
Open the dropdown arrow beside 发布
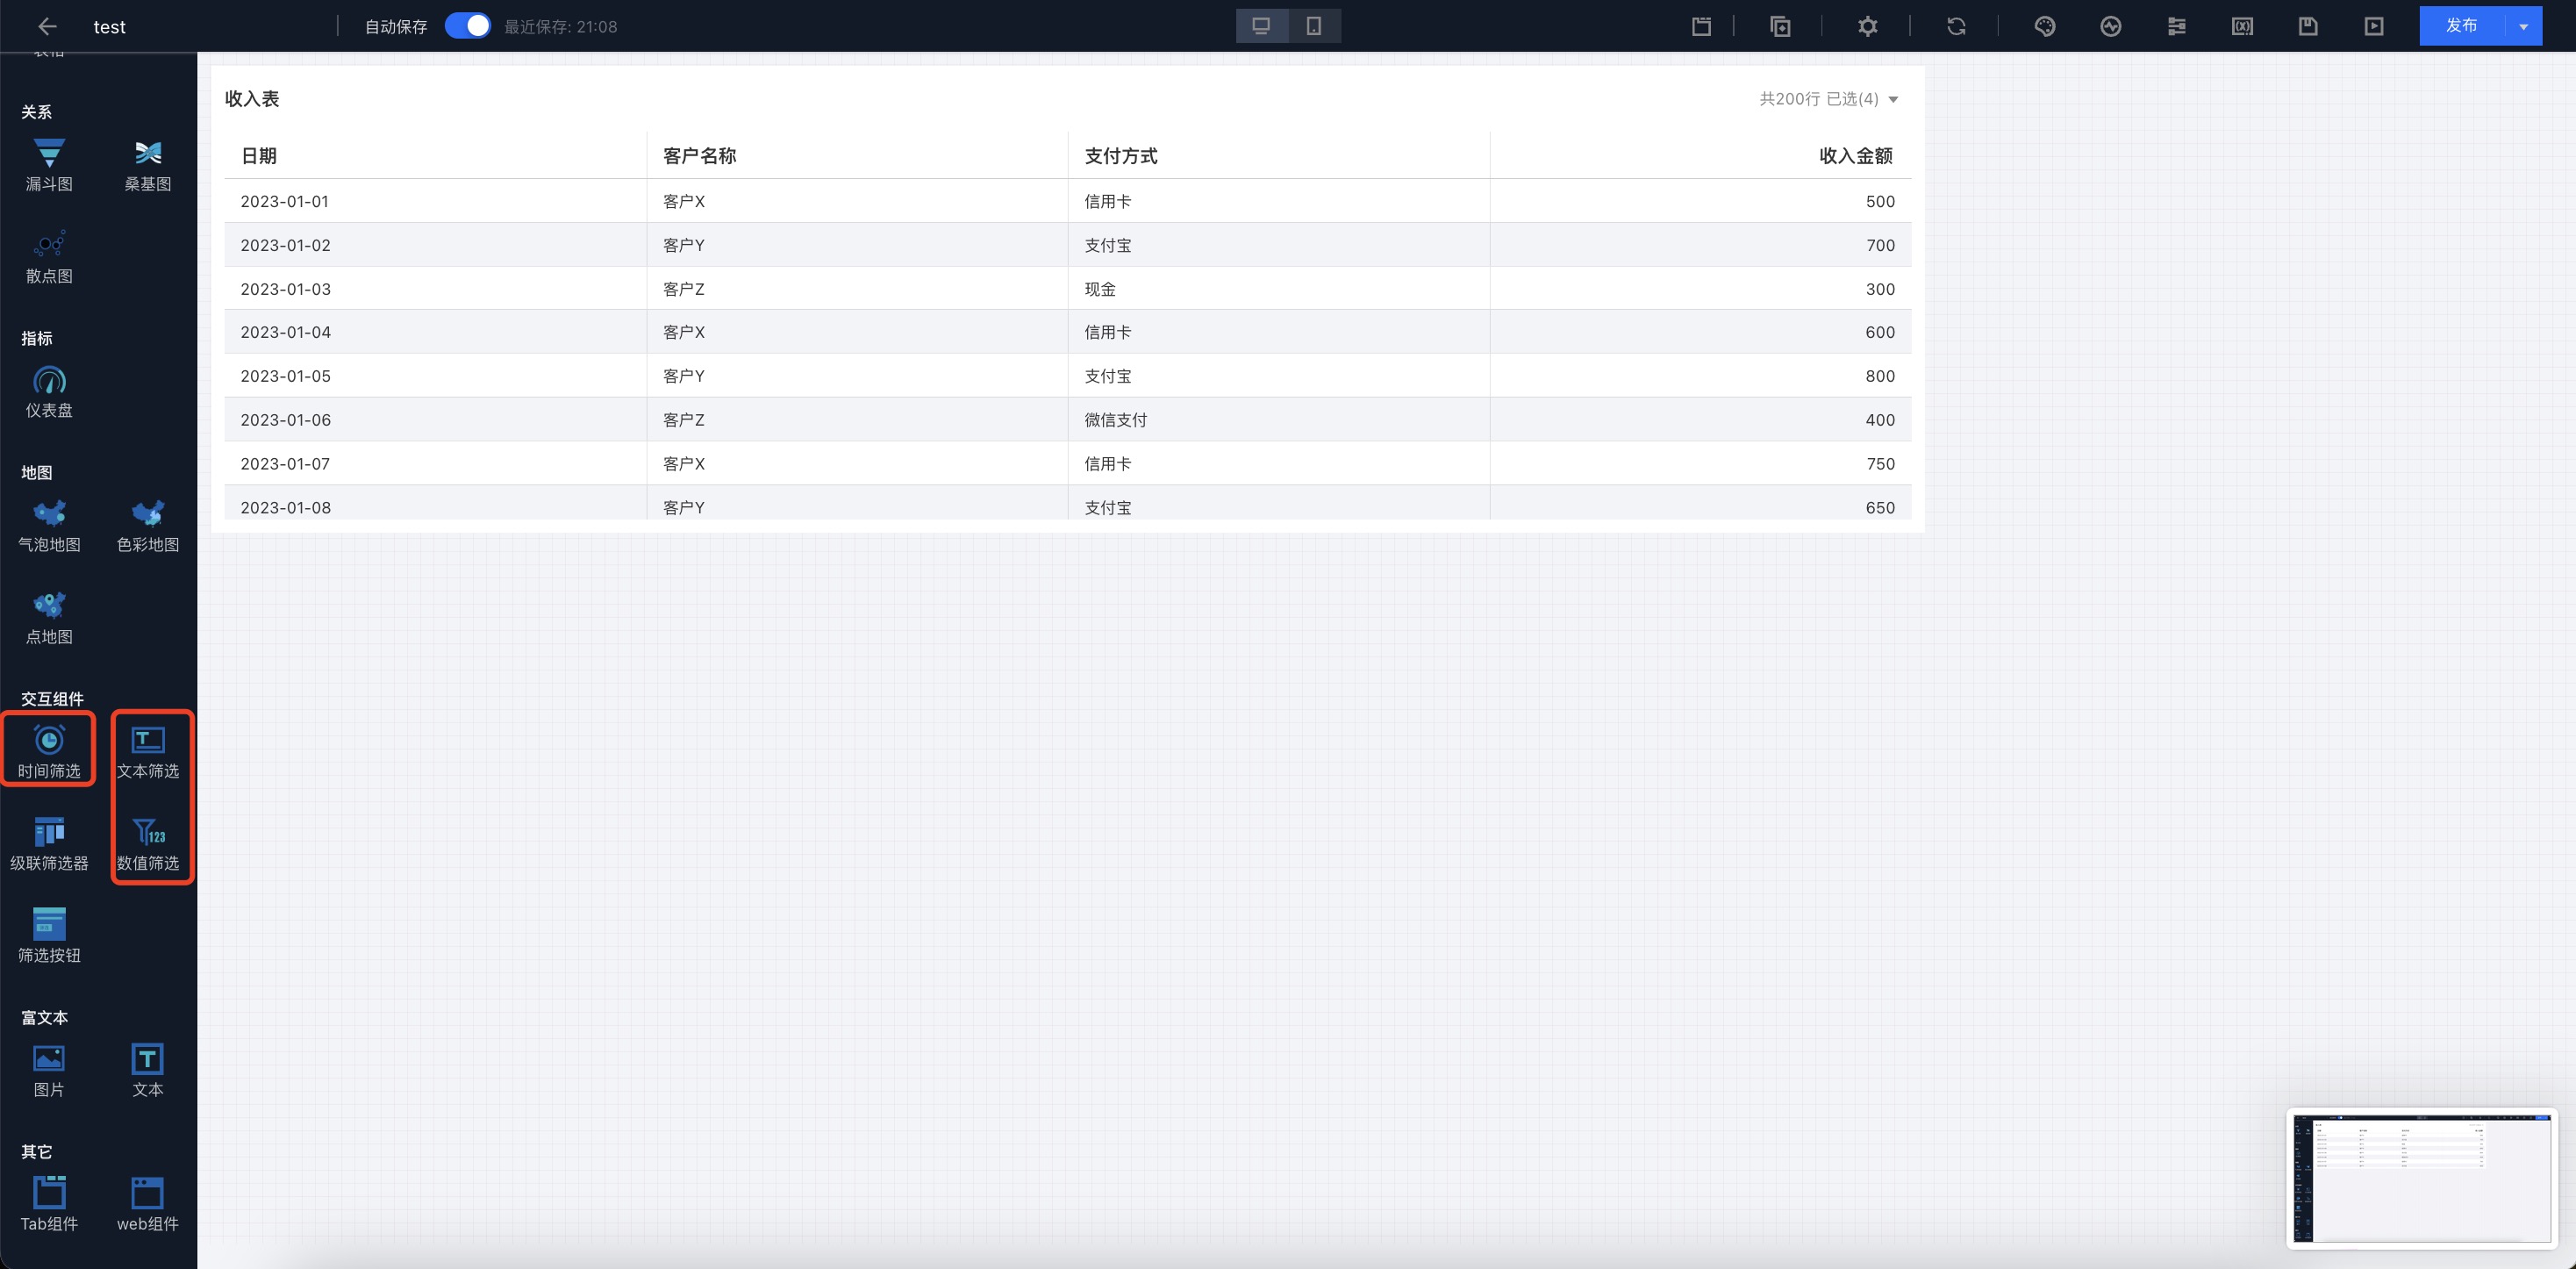click(x=2523, y=27)
